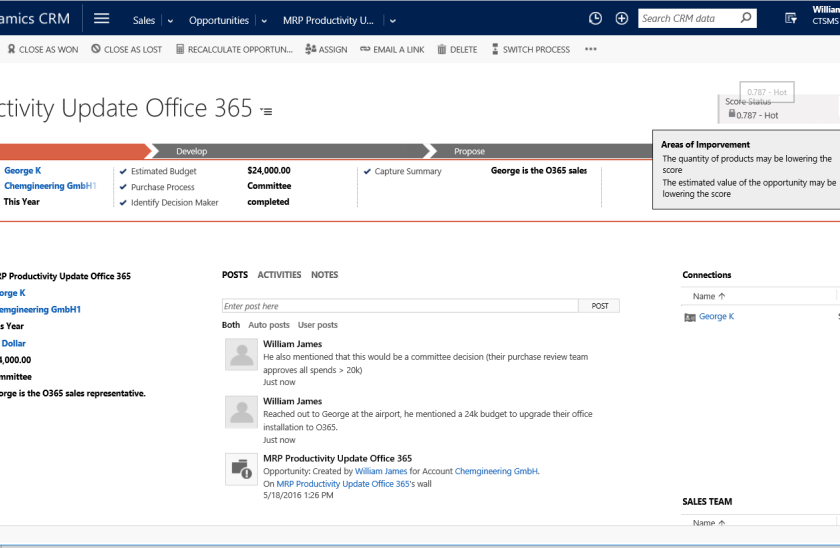The image size is (840, 548).
Task: Open MRP Productivity Update Office 365 wall link
Action: (343, 484)
